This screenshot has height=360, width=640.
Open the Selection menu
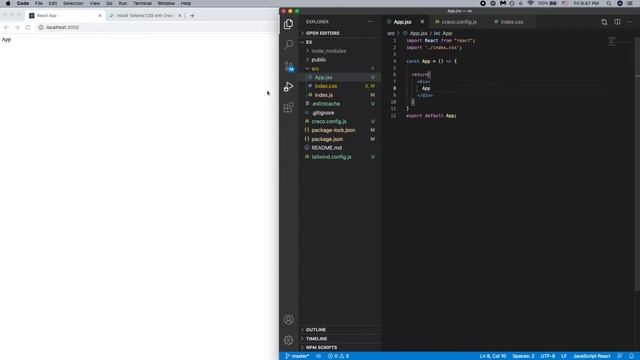73,3
